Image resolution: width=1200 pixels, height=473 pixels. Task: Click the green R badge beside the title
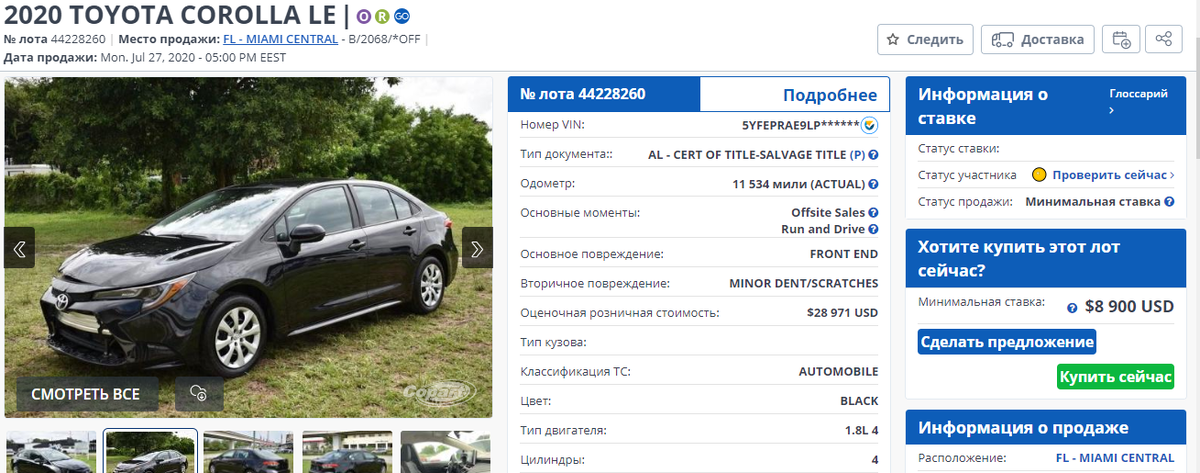click(382, 16)
